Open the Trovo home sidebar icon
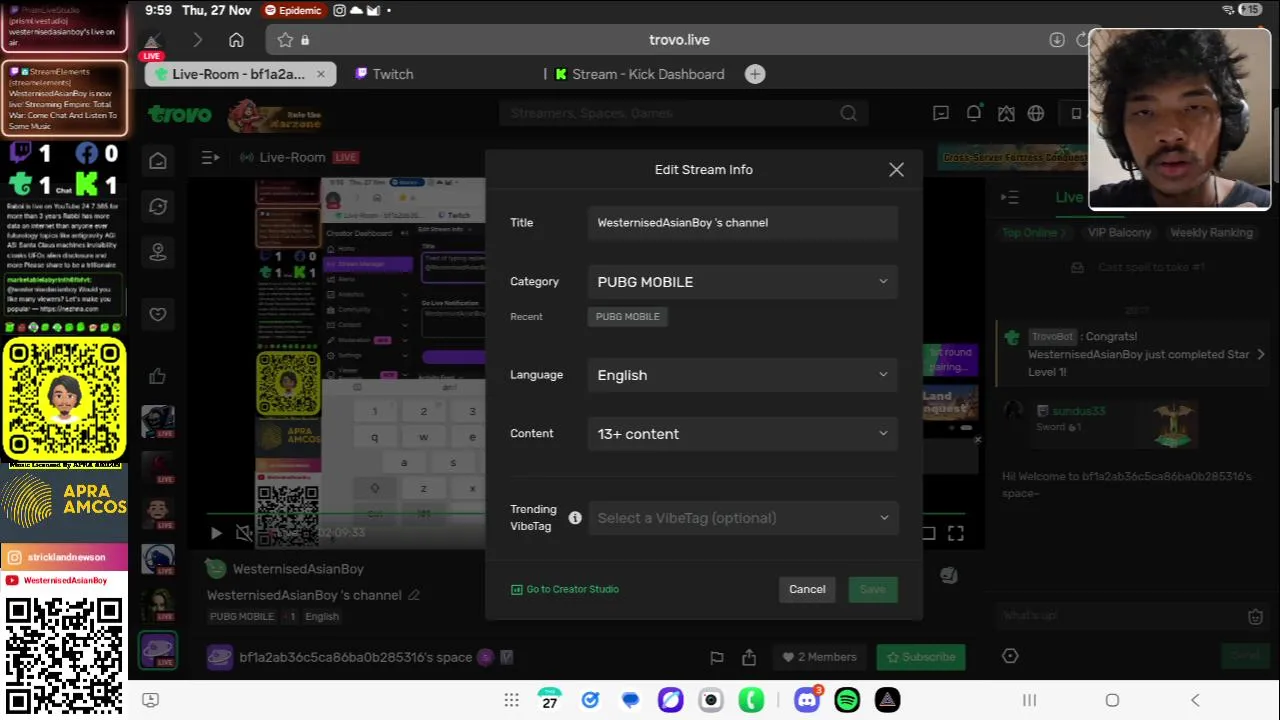The height and width of the screenshot is (720, 1280). [x=158, y=161]
